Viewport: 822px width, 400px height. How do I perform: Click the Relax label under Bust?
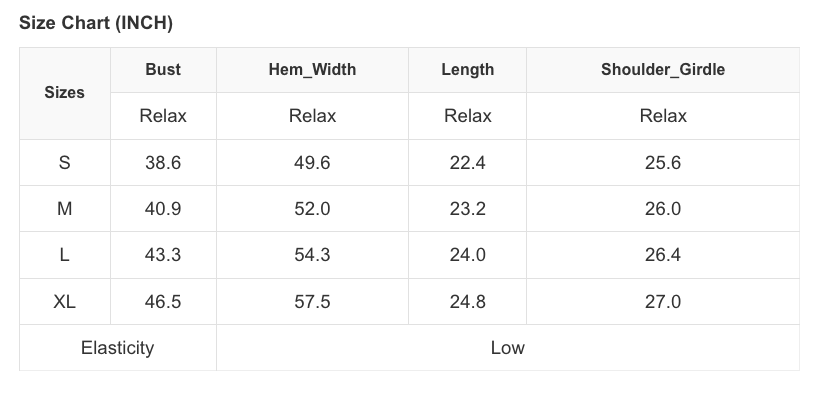coord(163,116)
